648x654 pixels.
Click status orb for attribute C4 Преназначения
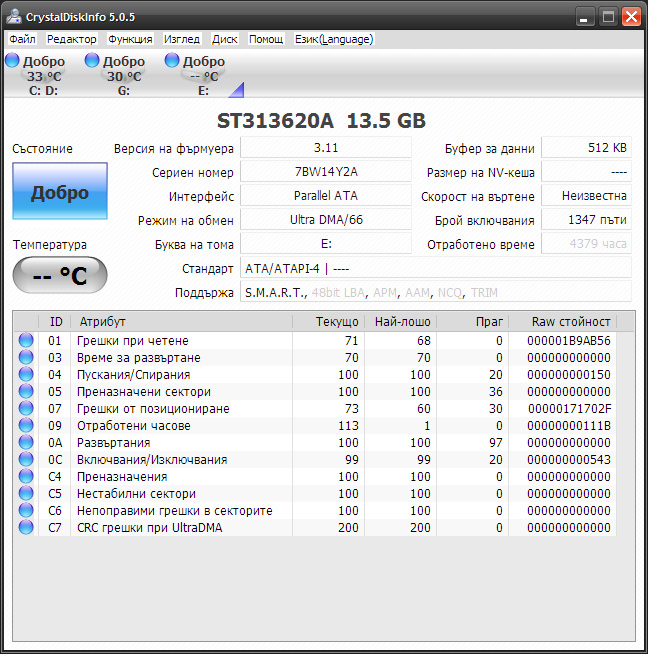(x=26, y=476)
